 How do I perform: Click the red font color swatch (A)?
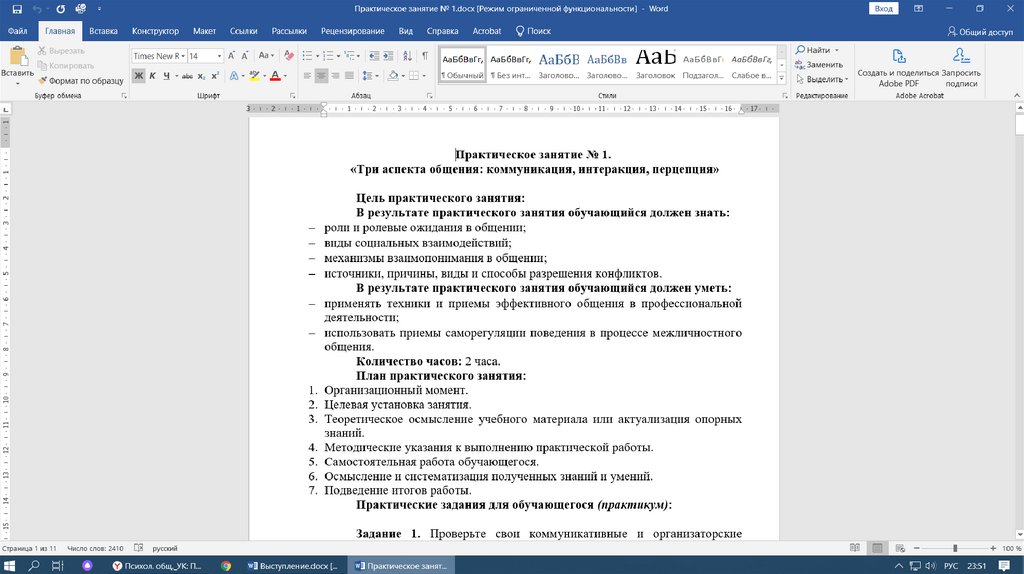(274, 76)
